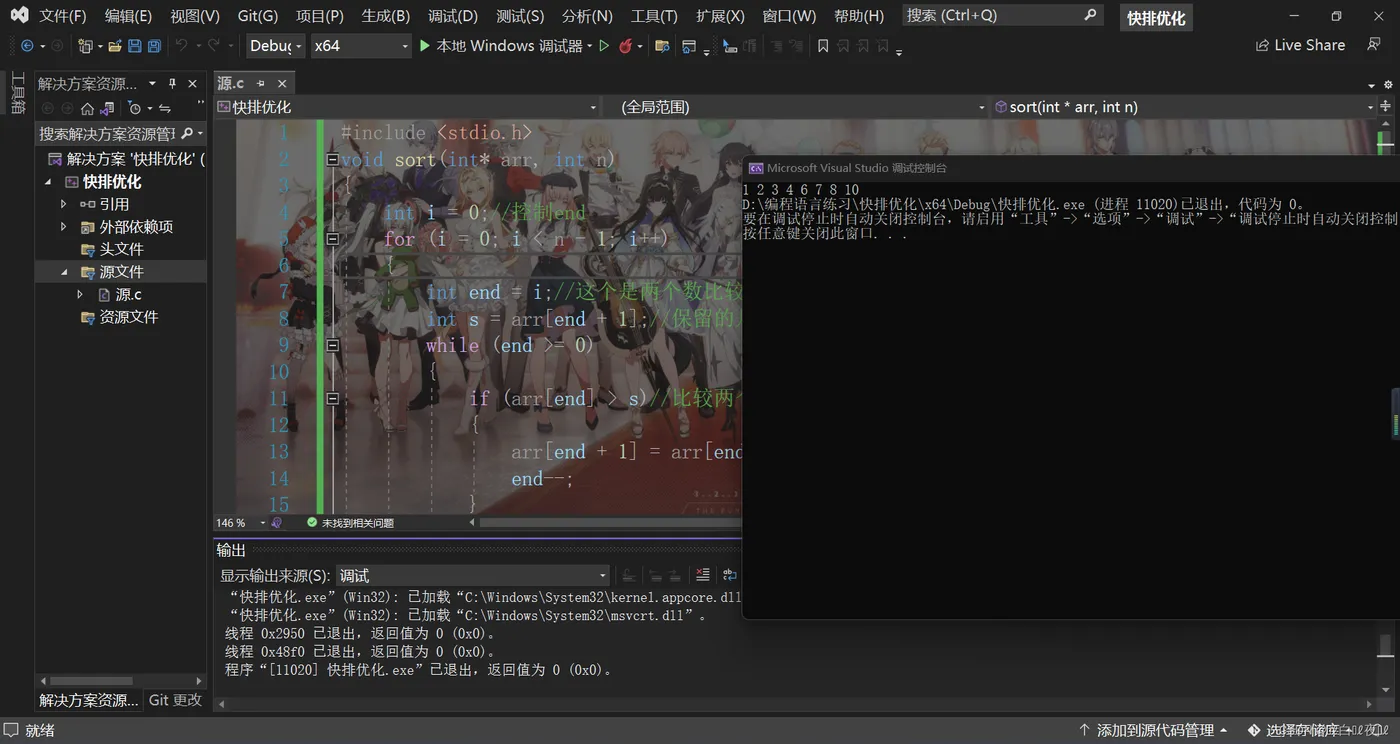
Task: Collapse the if block at line 11
Action: point(332,398)
